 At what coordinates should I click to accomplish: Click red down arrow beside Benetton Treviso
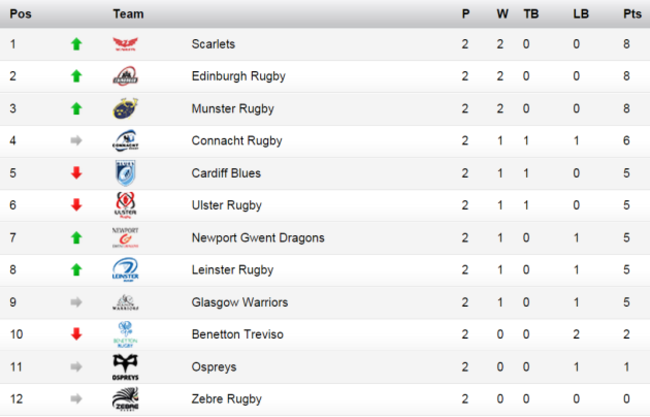76,334
